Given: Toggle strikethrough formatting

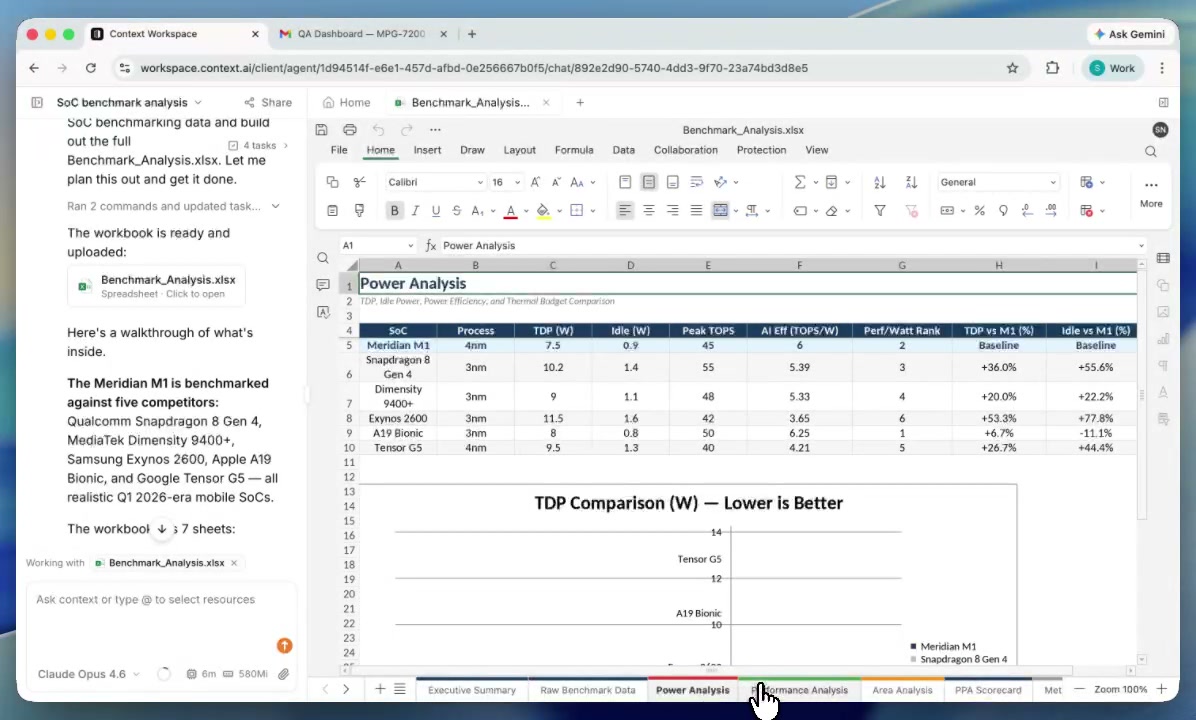Looking at the screenshot, I should click(456, 211).
